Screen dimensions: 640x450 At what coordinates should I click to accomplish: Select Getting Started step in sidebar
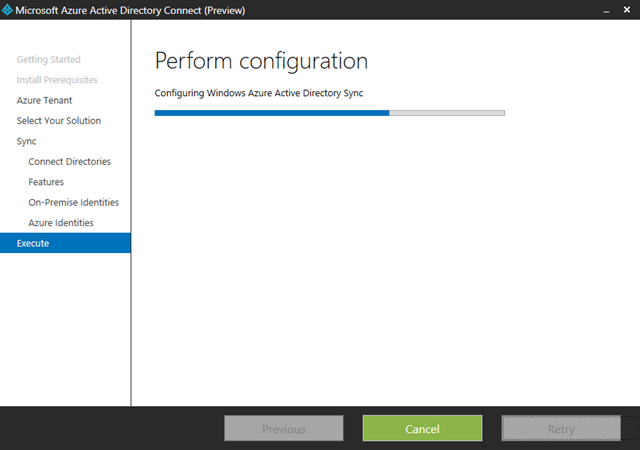(x=49, y=60)
